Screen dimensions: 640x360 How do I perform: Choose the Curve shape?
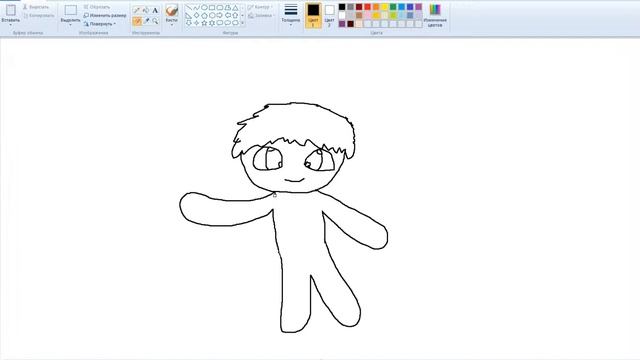pos(196,8)
